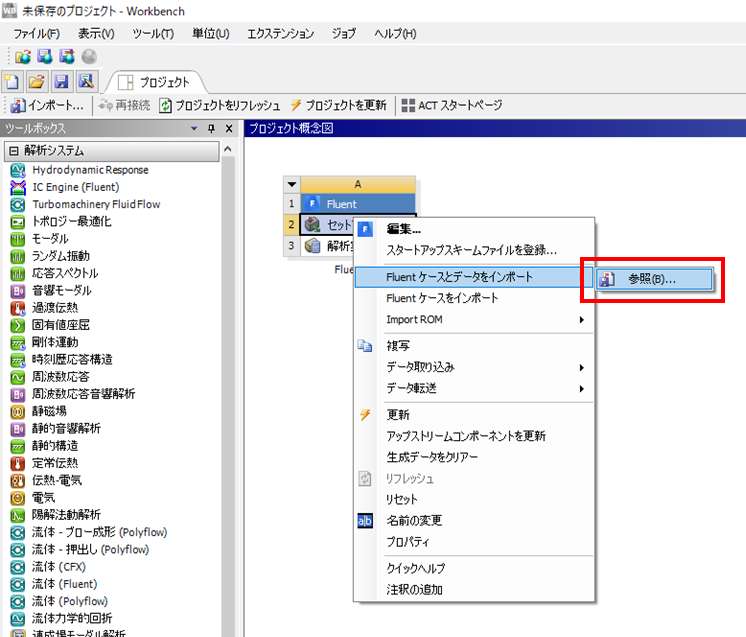Choose Reset (リセット) in the context menu
The image size is (746, 637).
(474, 500)
